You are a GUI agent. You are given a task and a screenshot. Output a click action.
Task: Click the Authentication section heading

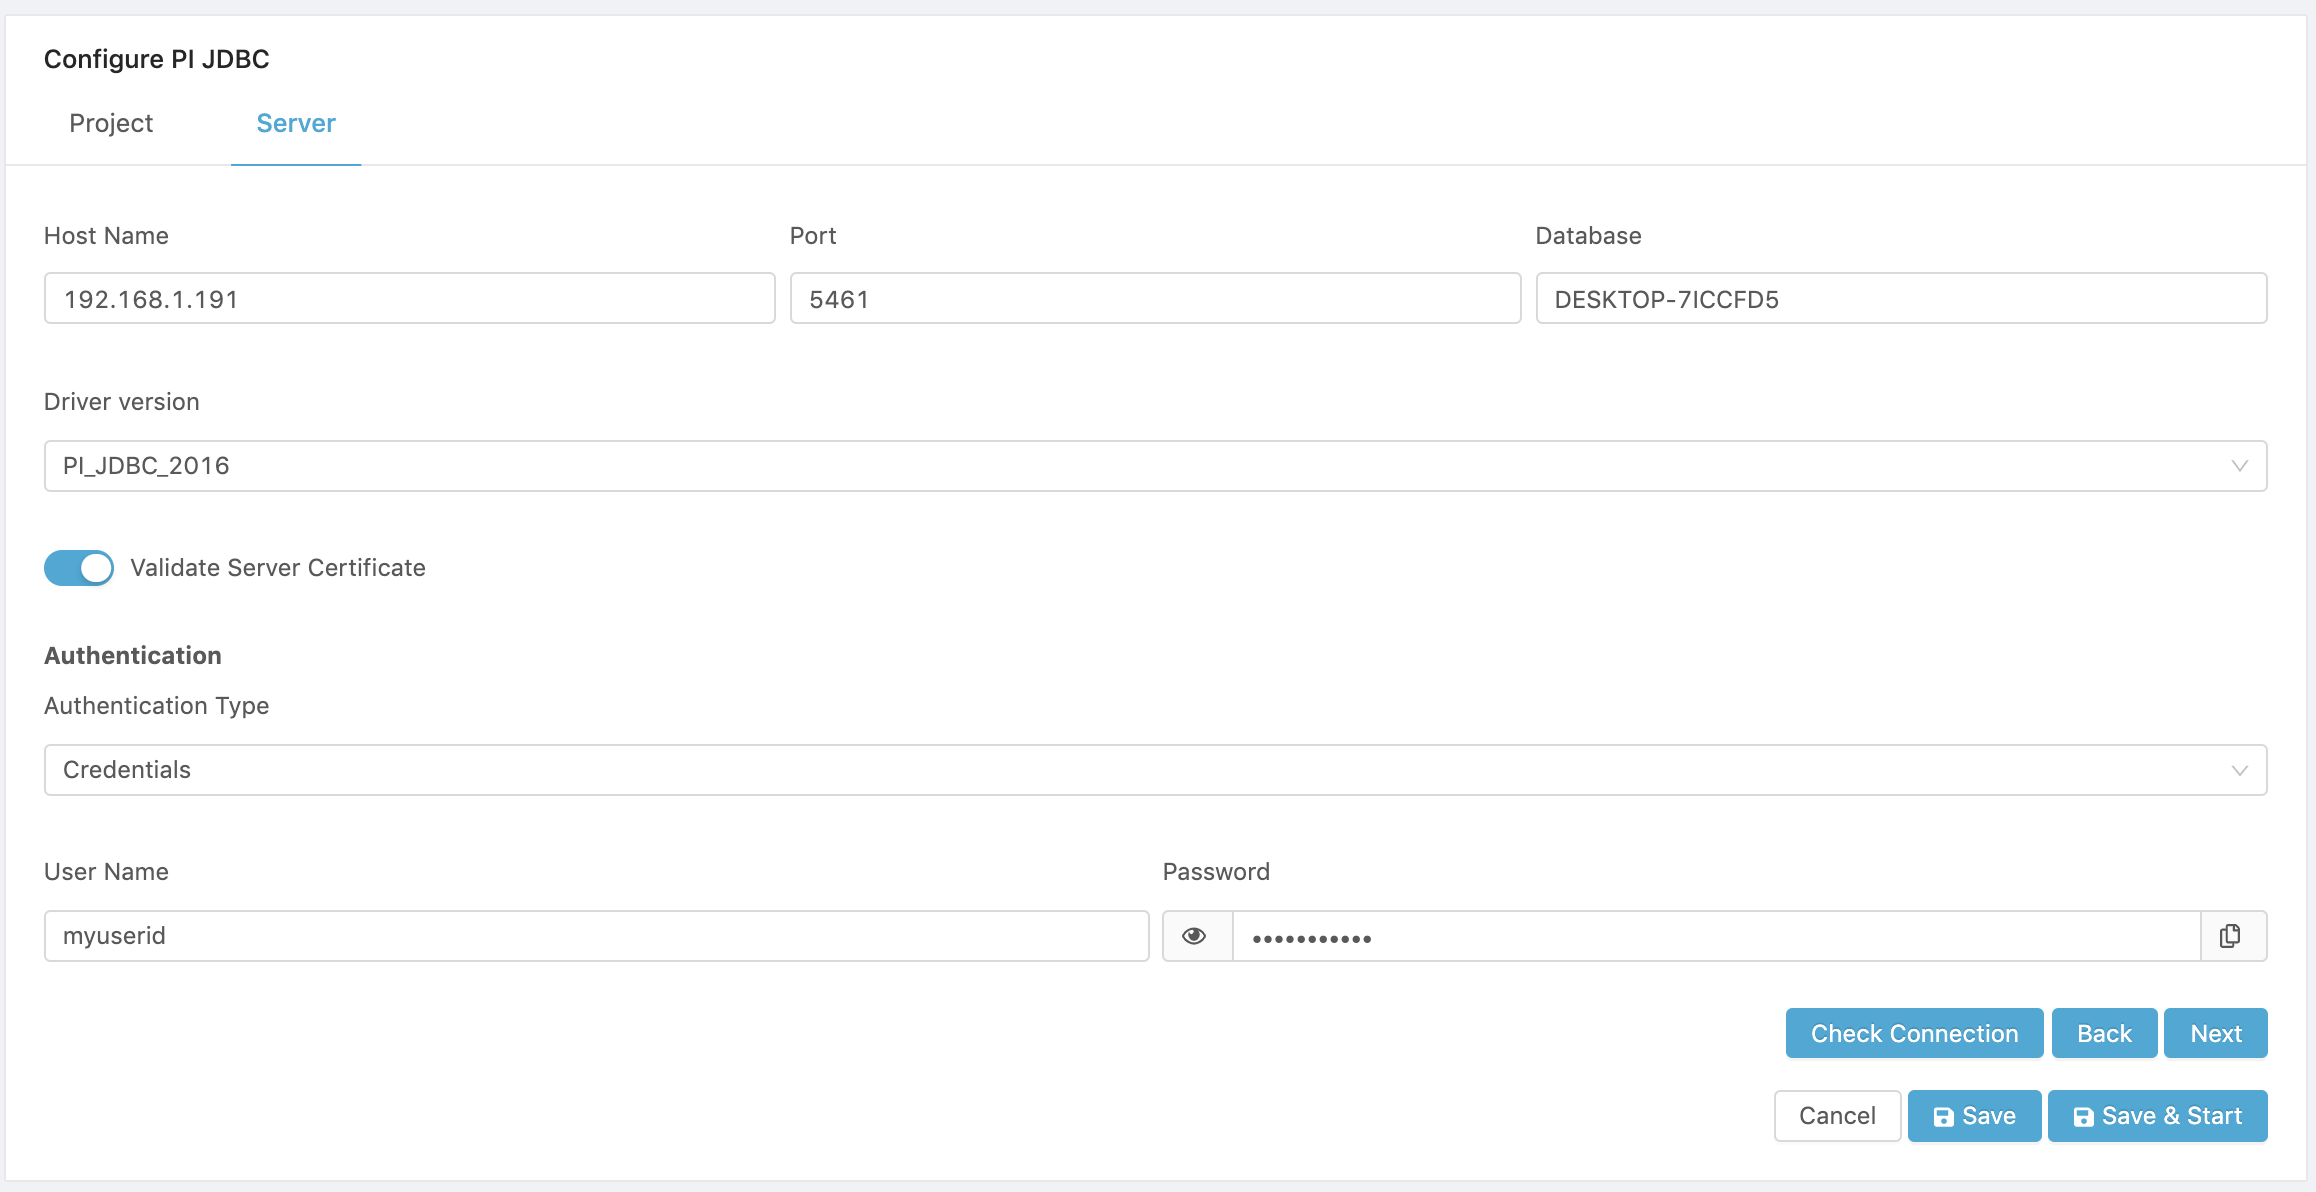coord(133,656)
